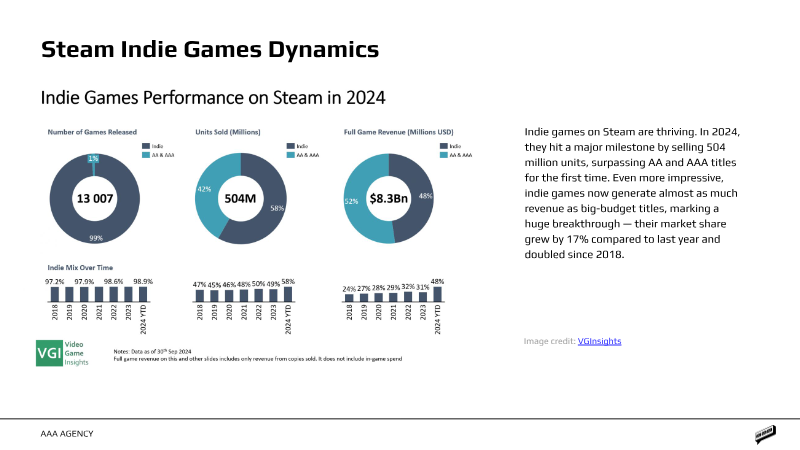The width and height of the screenshot is (800, 450).
Task: Click the AA & AAA legend swatch under Units Sold
Action: (288, 155)
